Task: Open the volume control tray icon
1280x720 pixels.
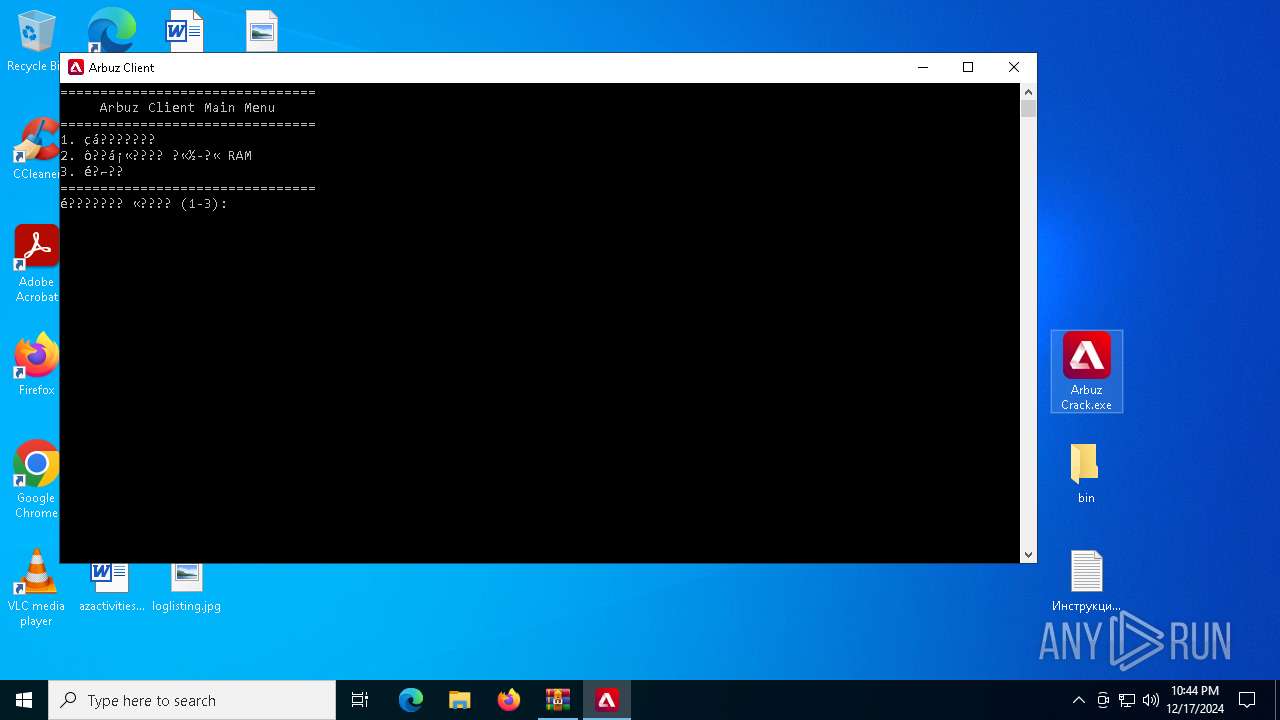Action: coord(1151,700)
